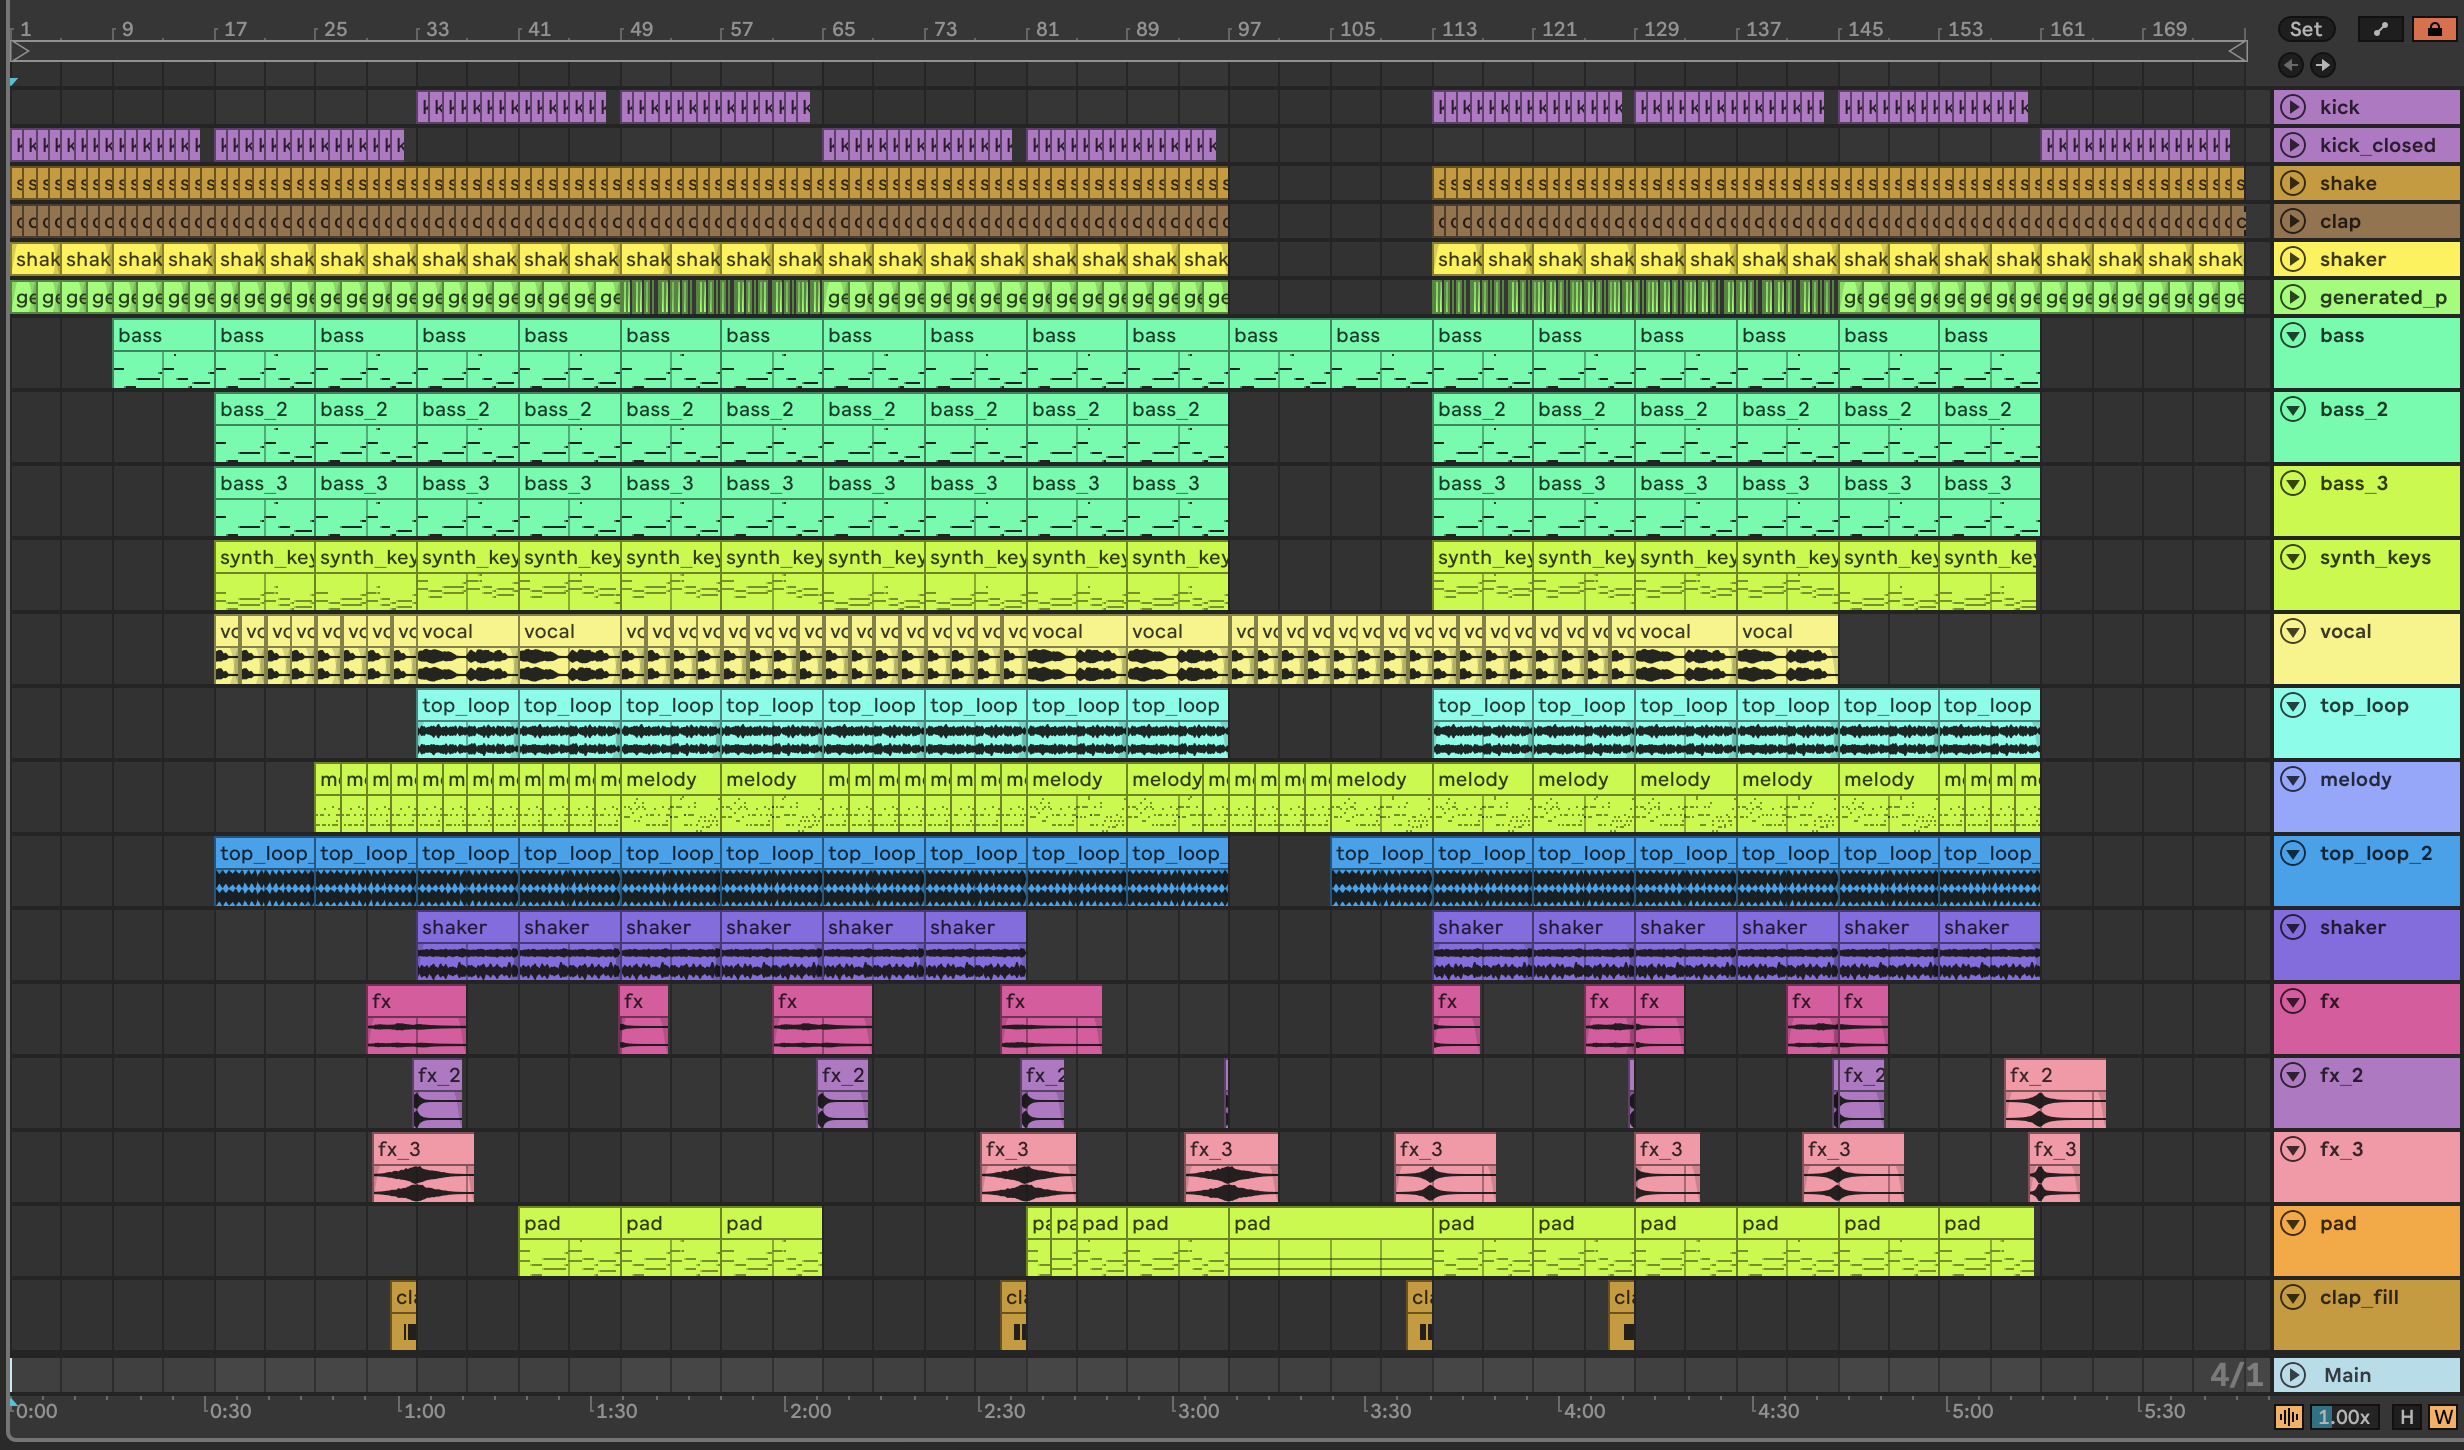Collapse the vocal track fold button

click(x=2293, y=631)
